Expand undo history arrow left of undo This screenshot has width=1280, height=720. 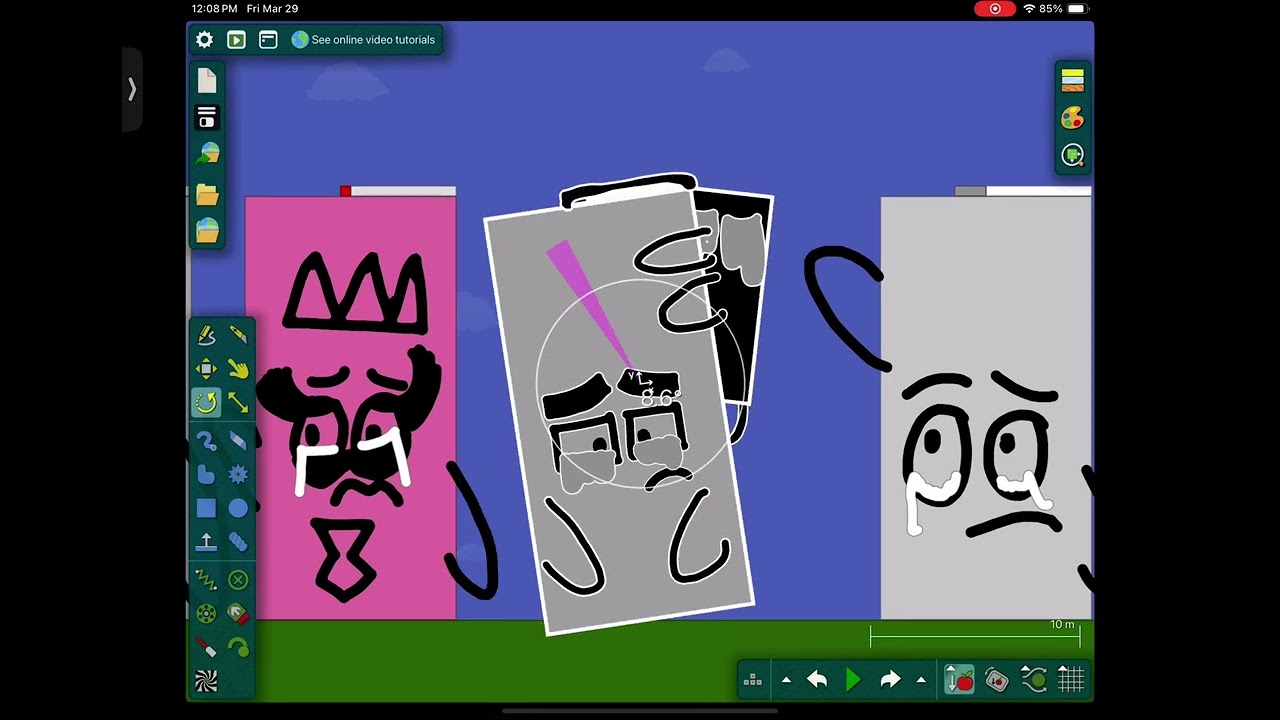(x=786, y=681)
